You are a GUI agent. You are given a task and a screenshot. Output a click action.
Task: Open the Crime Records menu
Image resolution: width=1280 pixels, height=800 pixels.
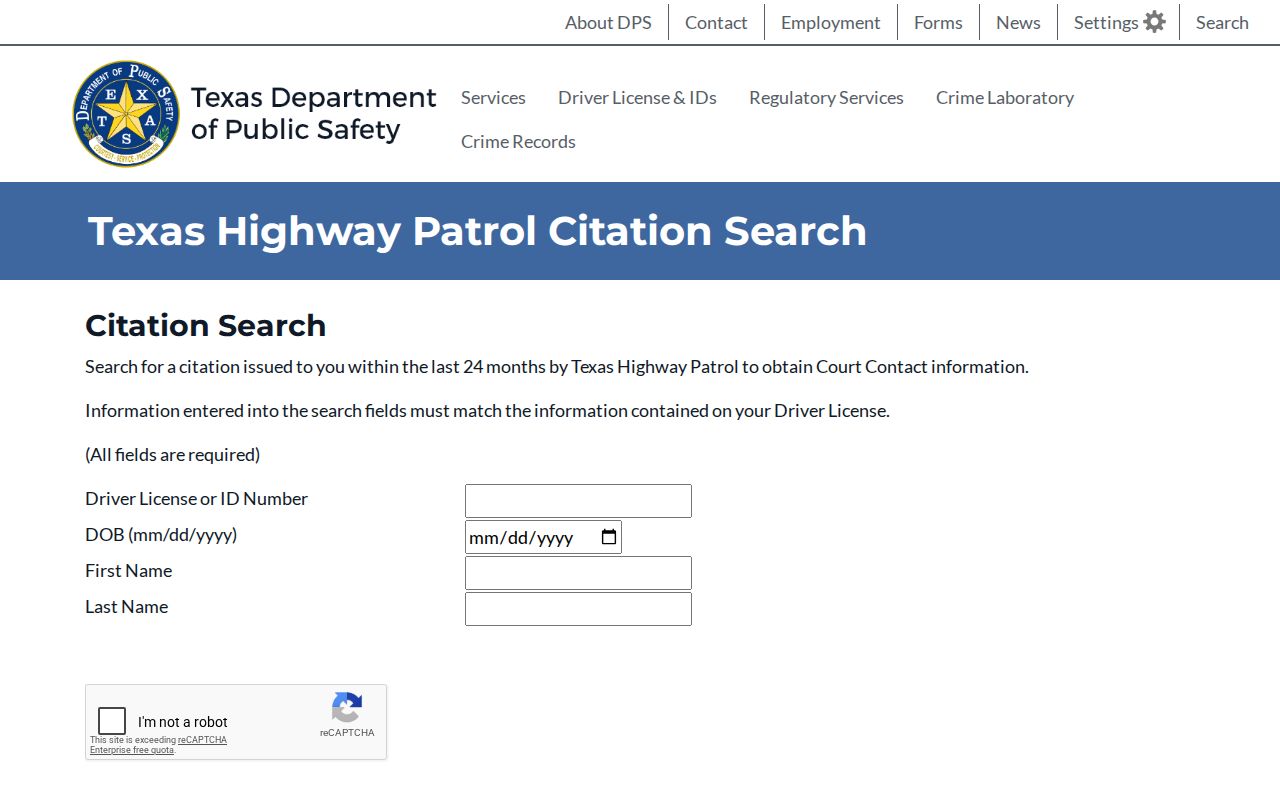518,141
